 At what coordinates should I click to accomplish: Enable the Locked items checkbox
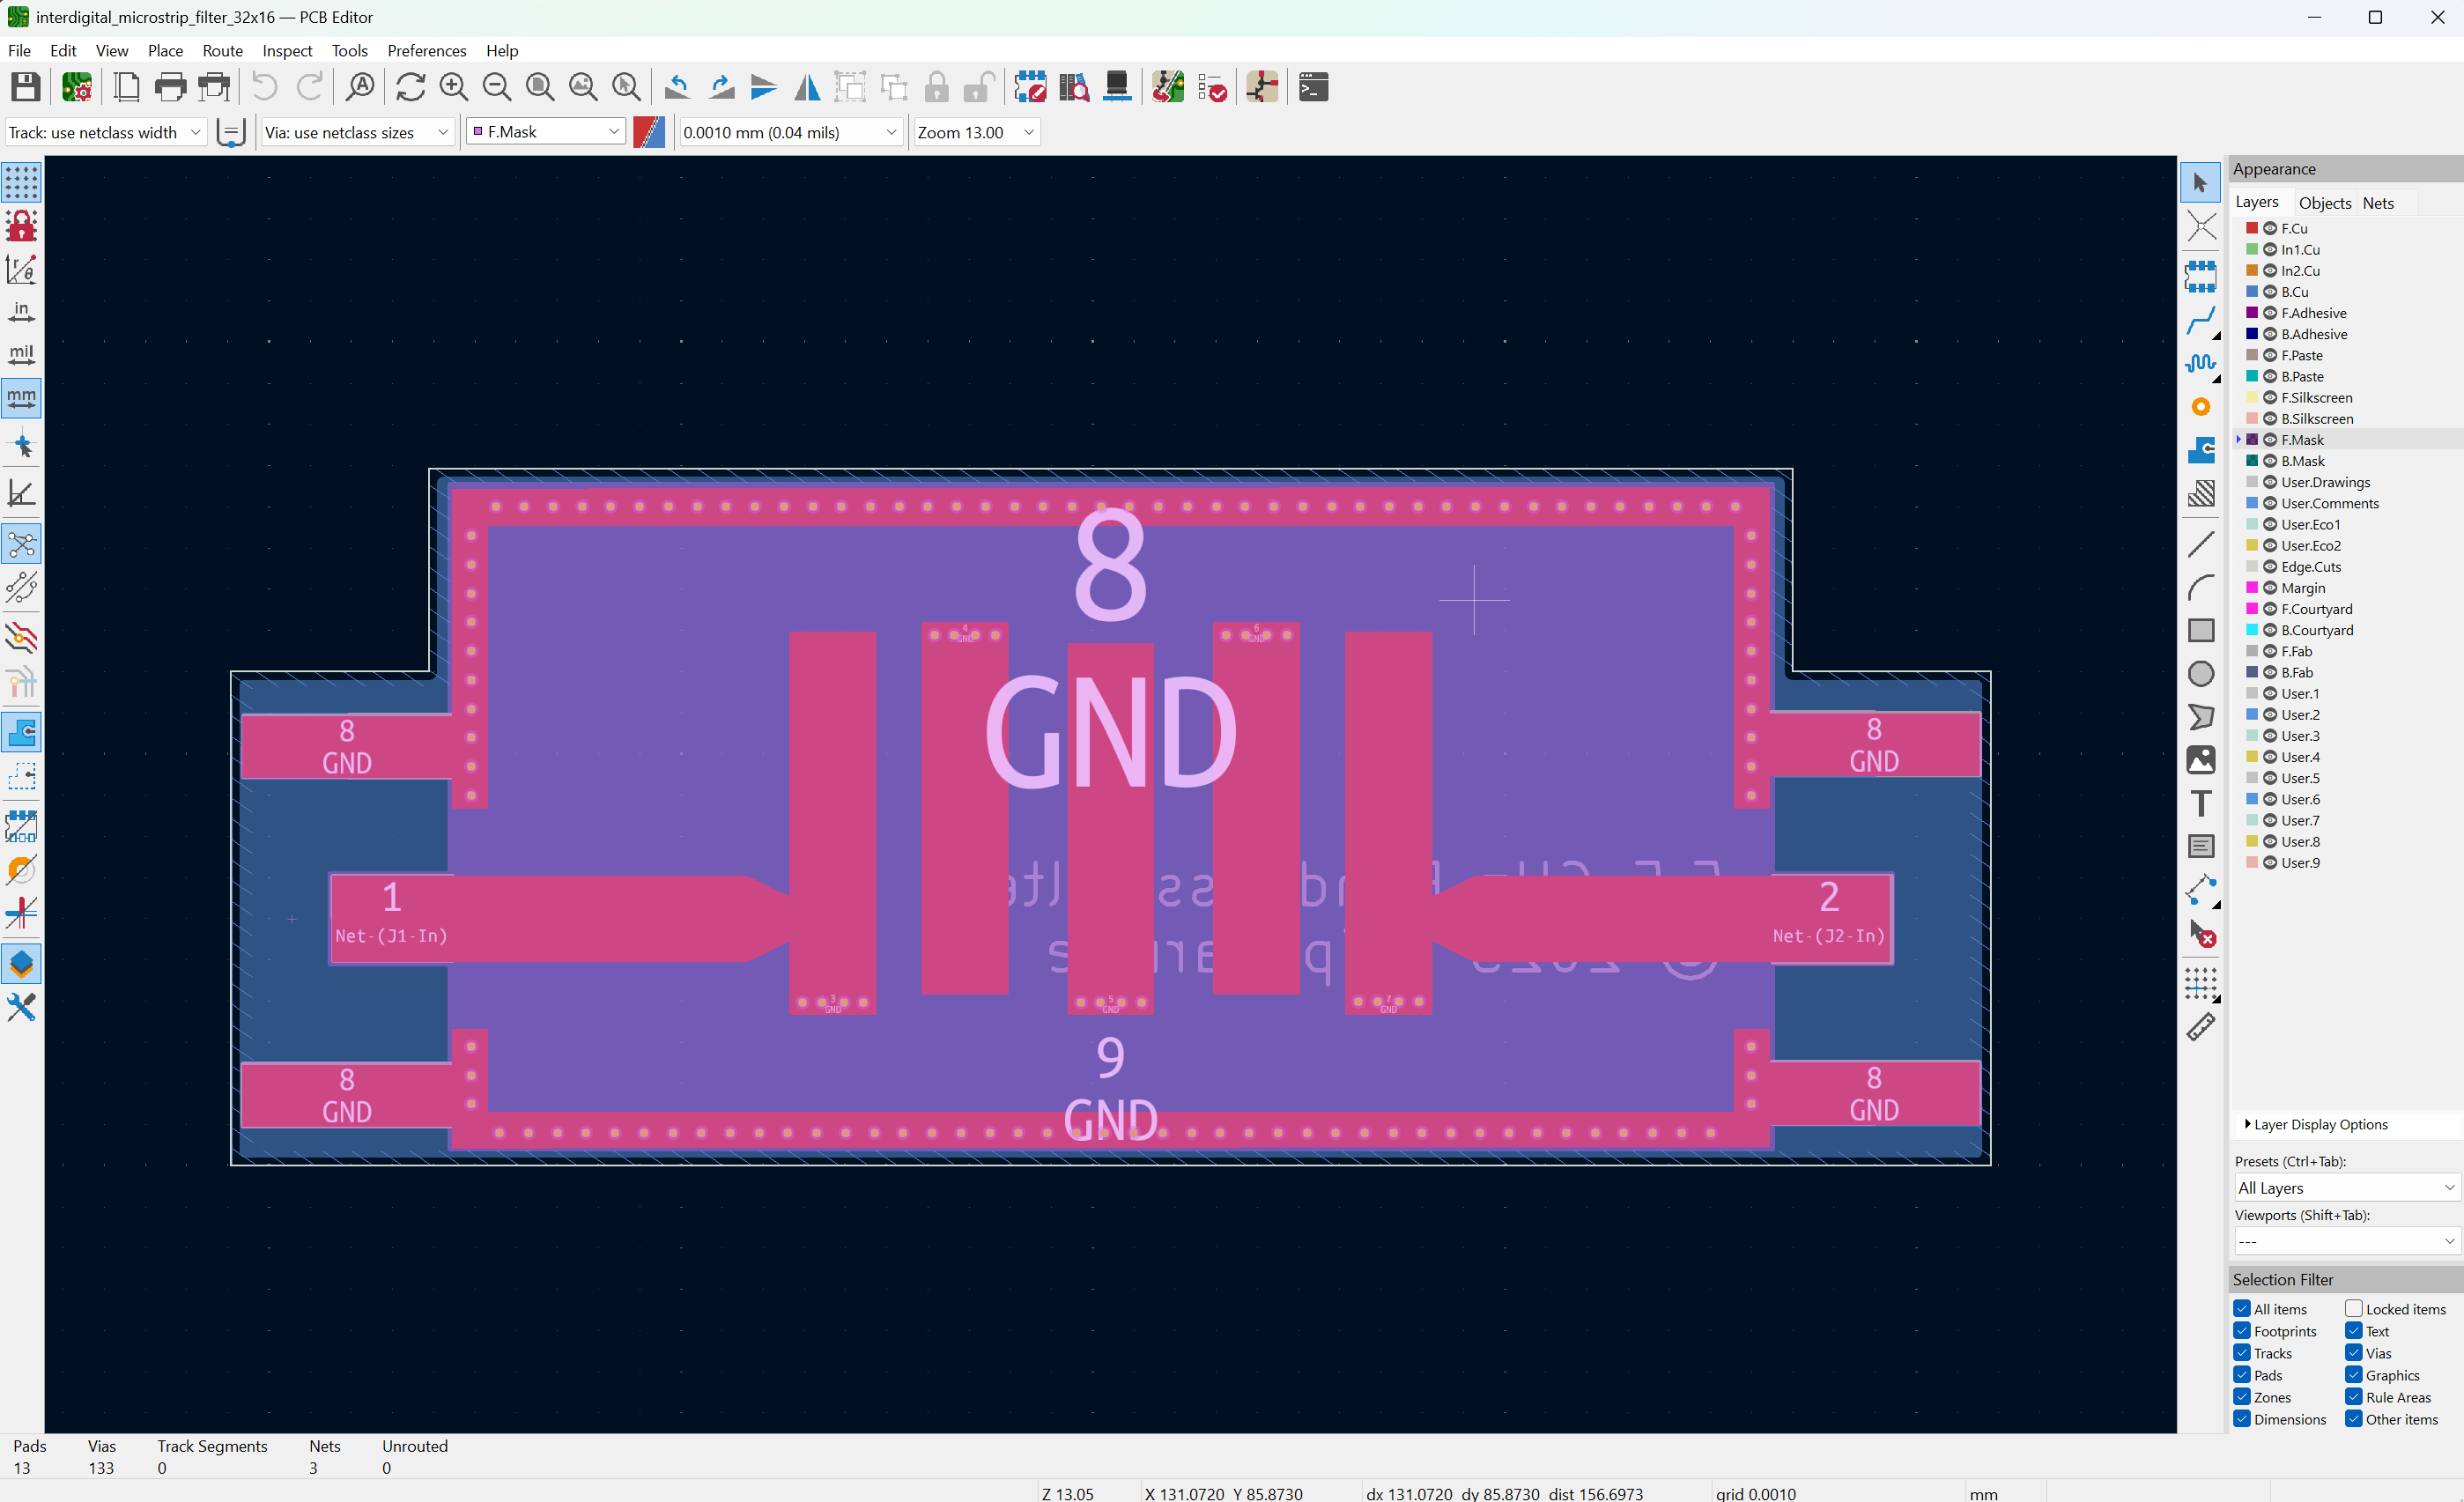click(x=2354, y=1309)
